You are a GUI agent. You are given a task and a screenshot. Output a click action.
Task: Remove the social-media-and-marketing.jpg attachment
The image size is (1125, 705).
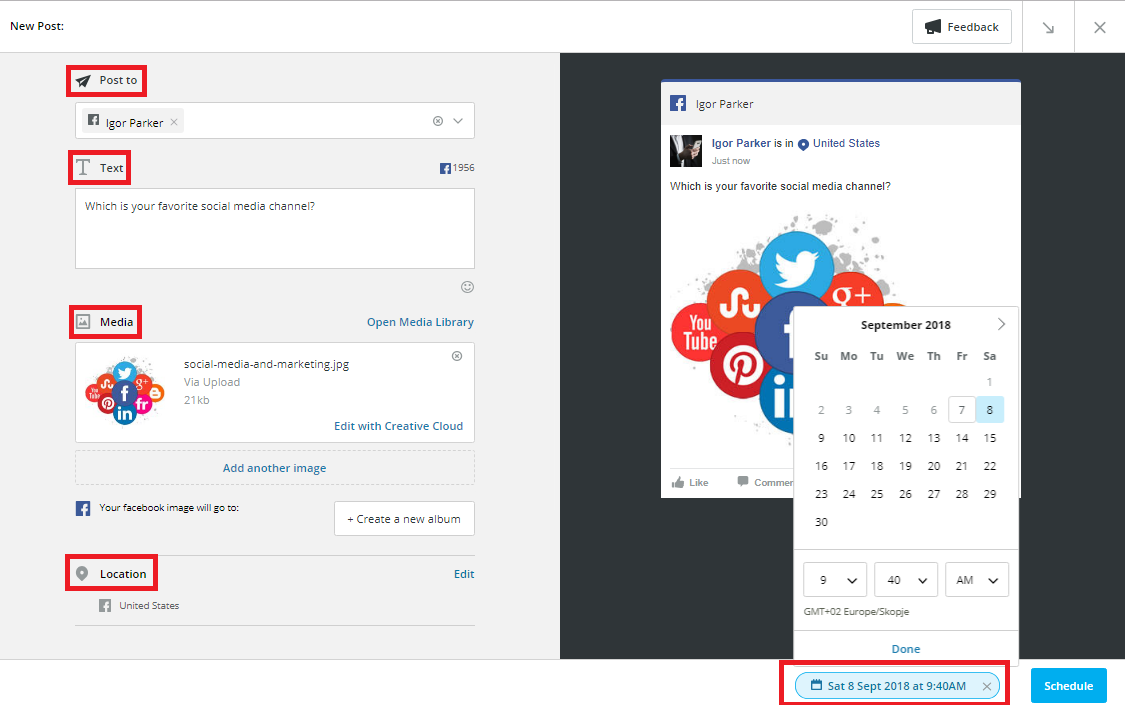tap(457, 356)
